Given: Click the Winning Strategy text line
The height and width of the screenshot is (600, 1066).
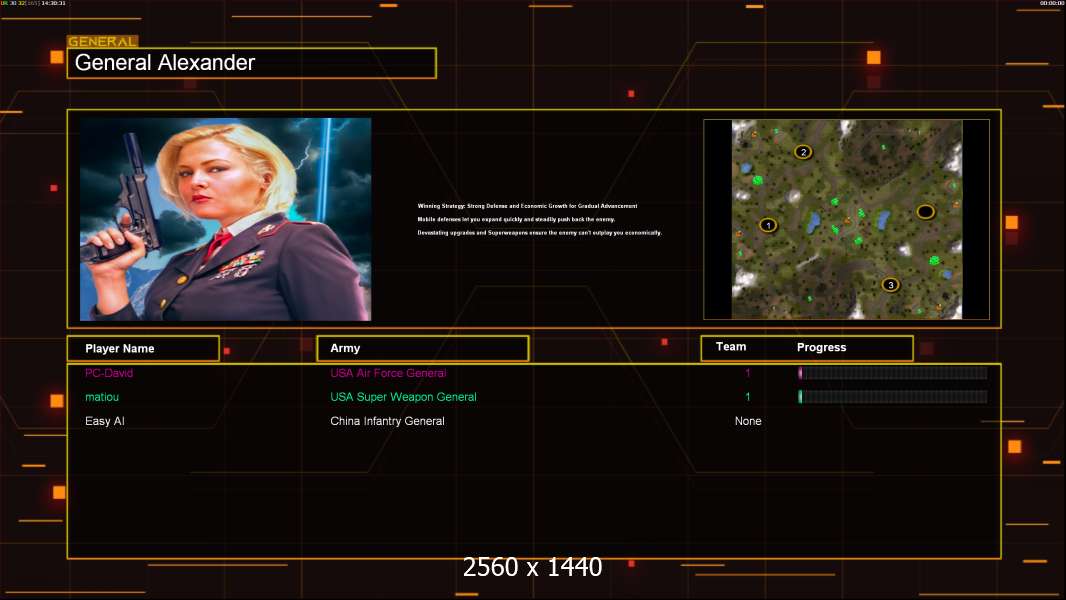Looking at the screenshot, I should (528, 206).
